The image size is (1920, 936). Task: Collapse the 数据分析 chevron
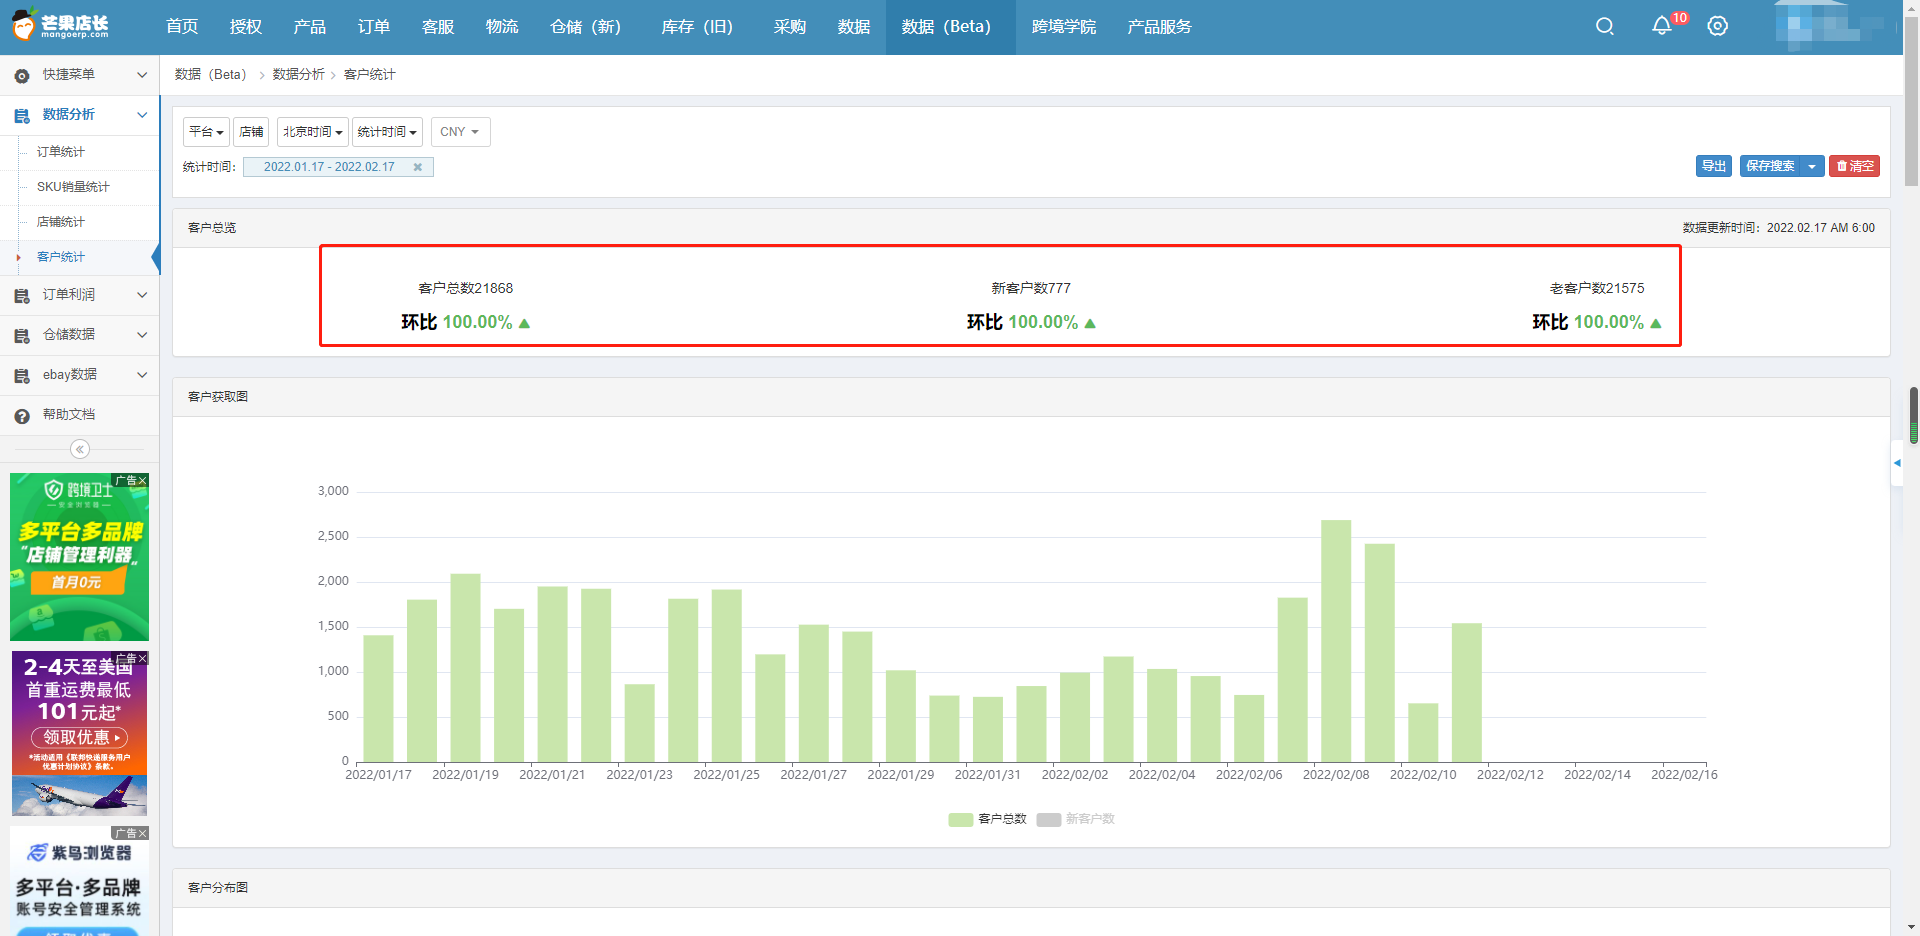tap(142, 115)
